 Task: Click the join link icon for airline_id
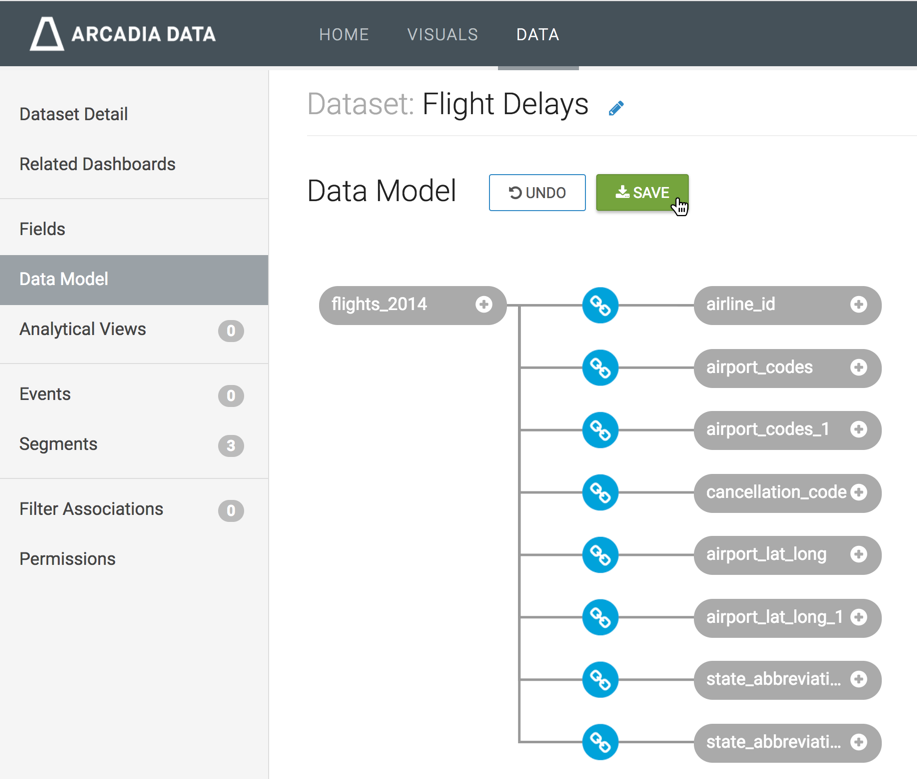click(600, 305)
